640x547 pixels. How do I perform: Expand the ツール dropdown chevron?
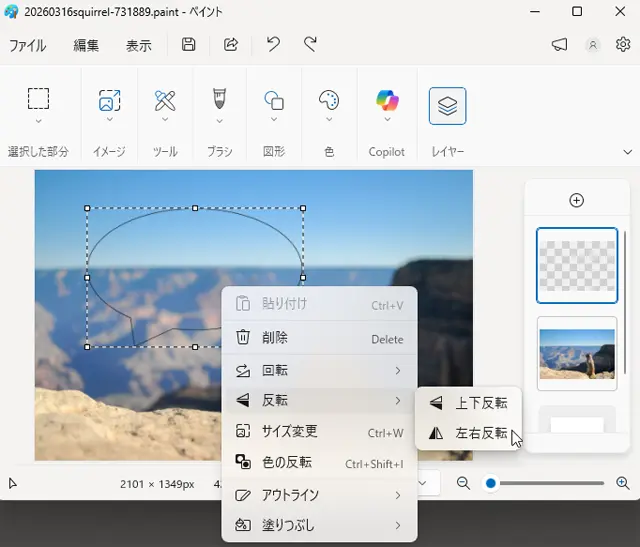point(165,120)
